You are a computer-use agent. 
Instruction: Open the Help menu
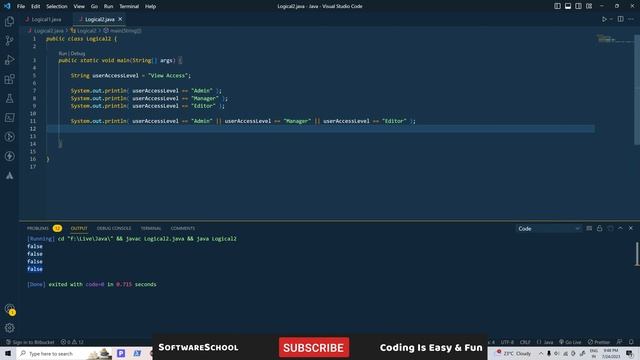click(151, 6)
